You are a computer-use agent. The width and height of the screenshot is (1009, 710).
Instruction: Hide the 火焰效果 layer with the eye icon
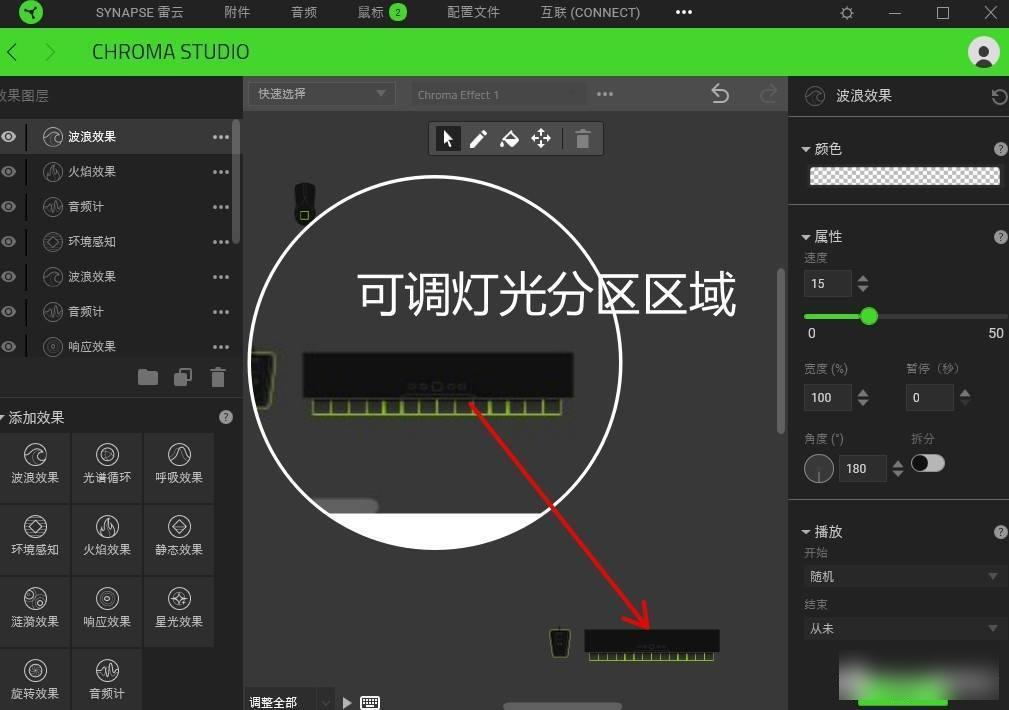(x=9, y=172)
